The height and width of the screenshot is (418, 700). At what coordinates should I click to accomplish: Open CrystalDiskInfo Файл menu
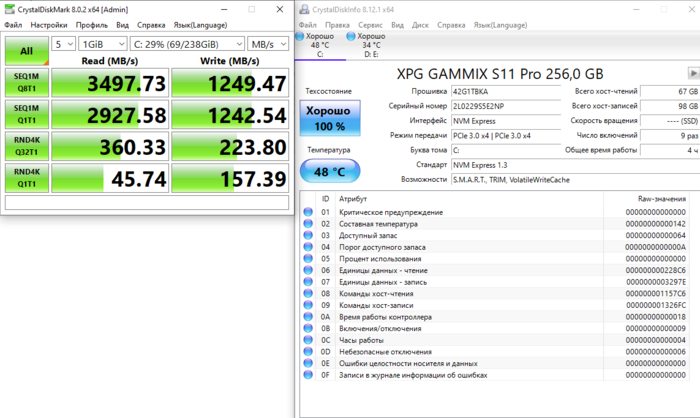click(x=308, y=25)
